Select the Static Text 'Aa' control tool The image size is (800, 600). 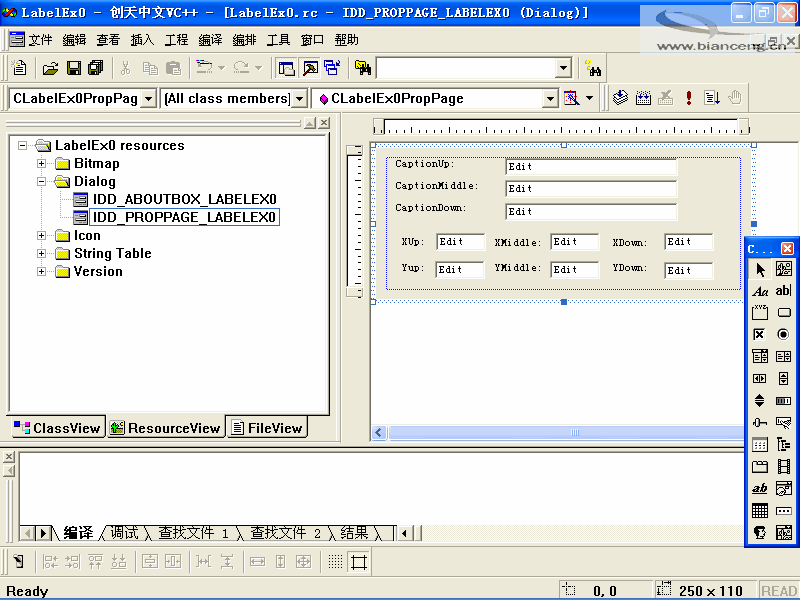[760, 291]
